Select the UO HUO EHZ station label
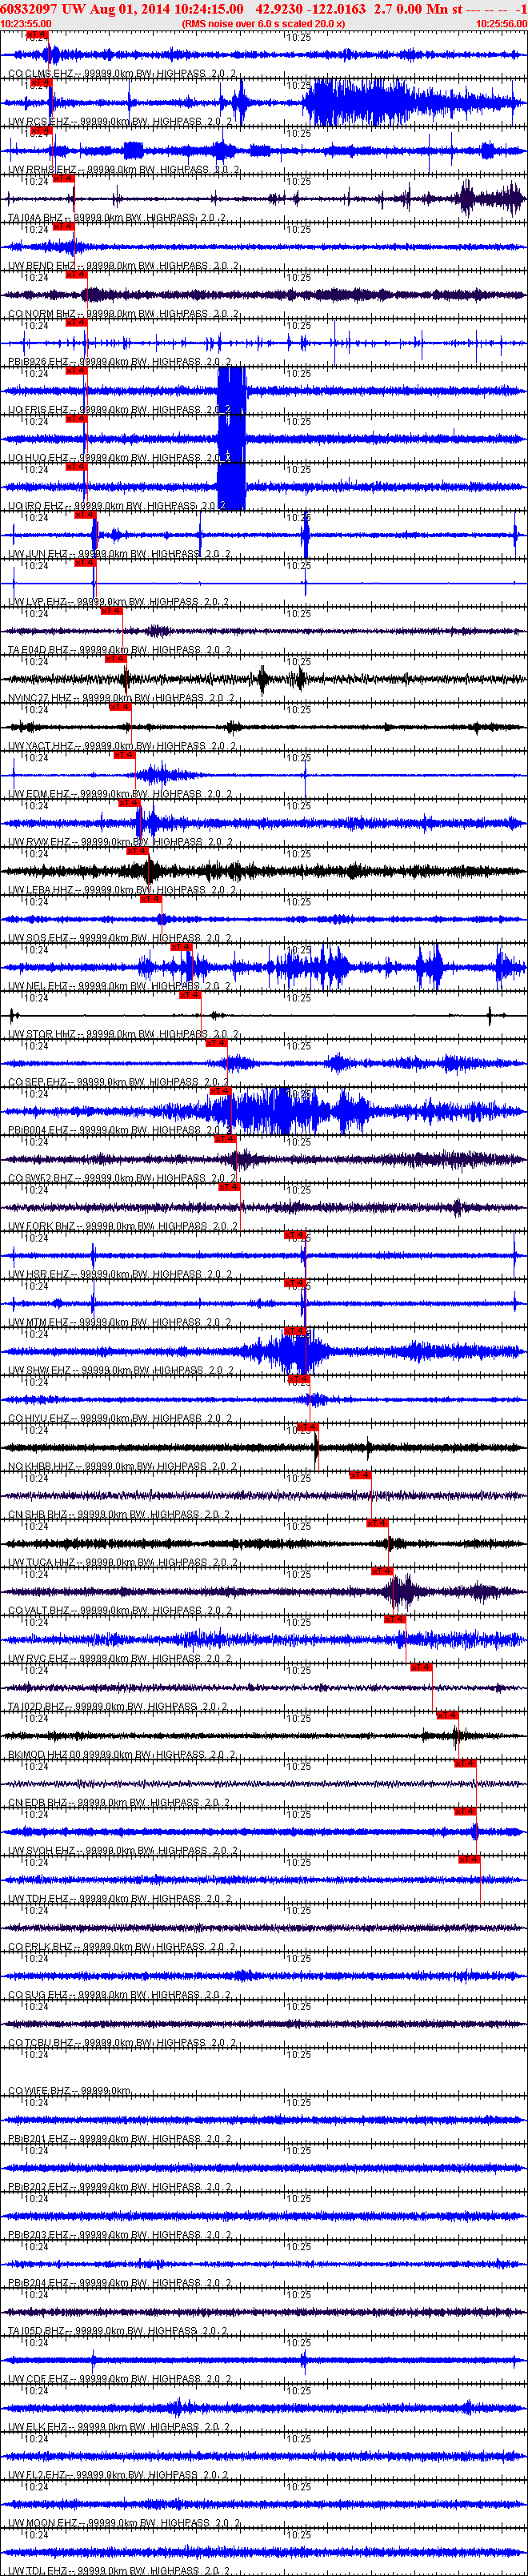Screen dimensions: 528x2576 pyautogui.click(x=120, y=458)
